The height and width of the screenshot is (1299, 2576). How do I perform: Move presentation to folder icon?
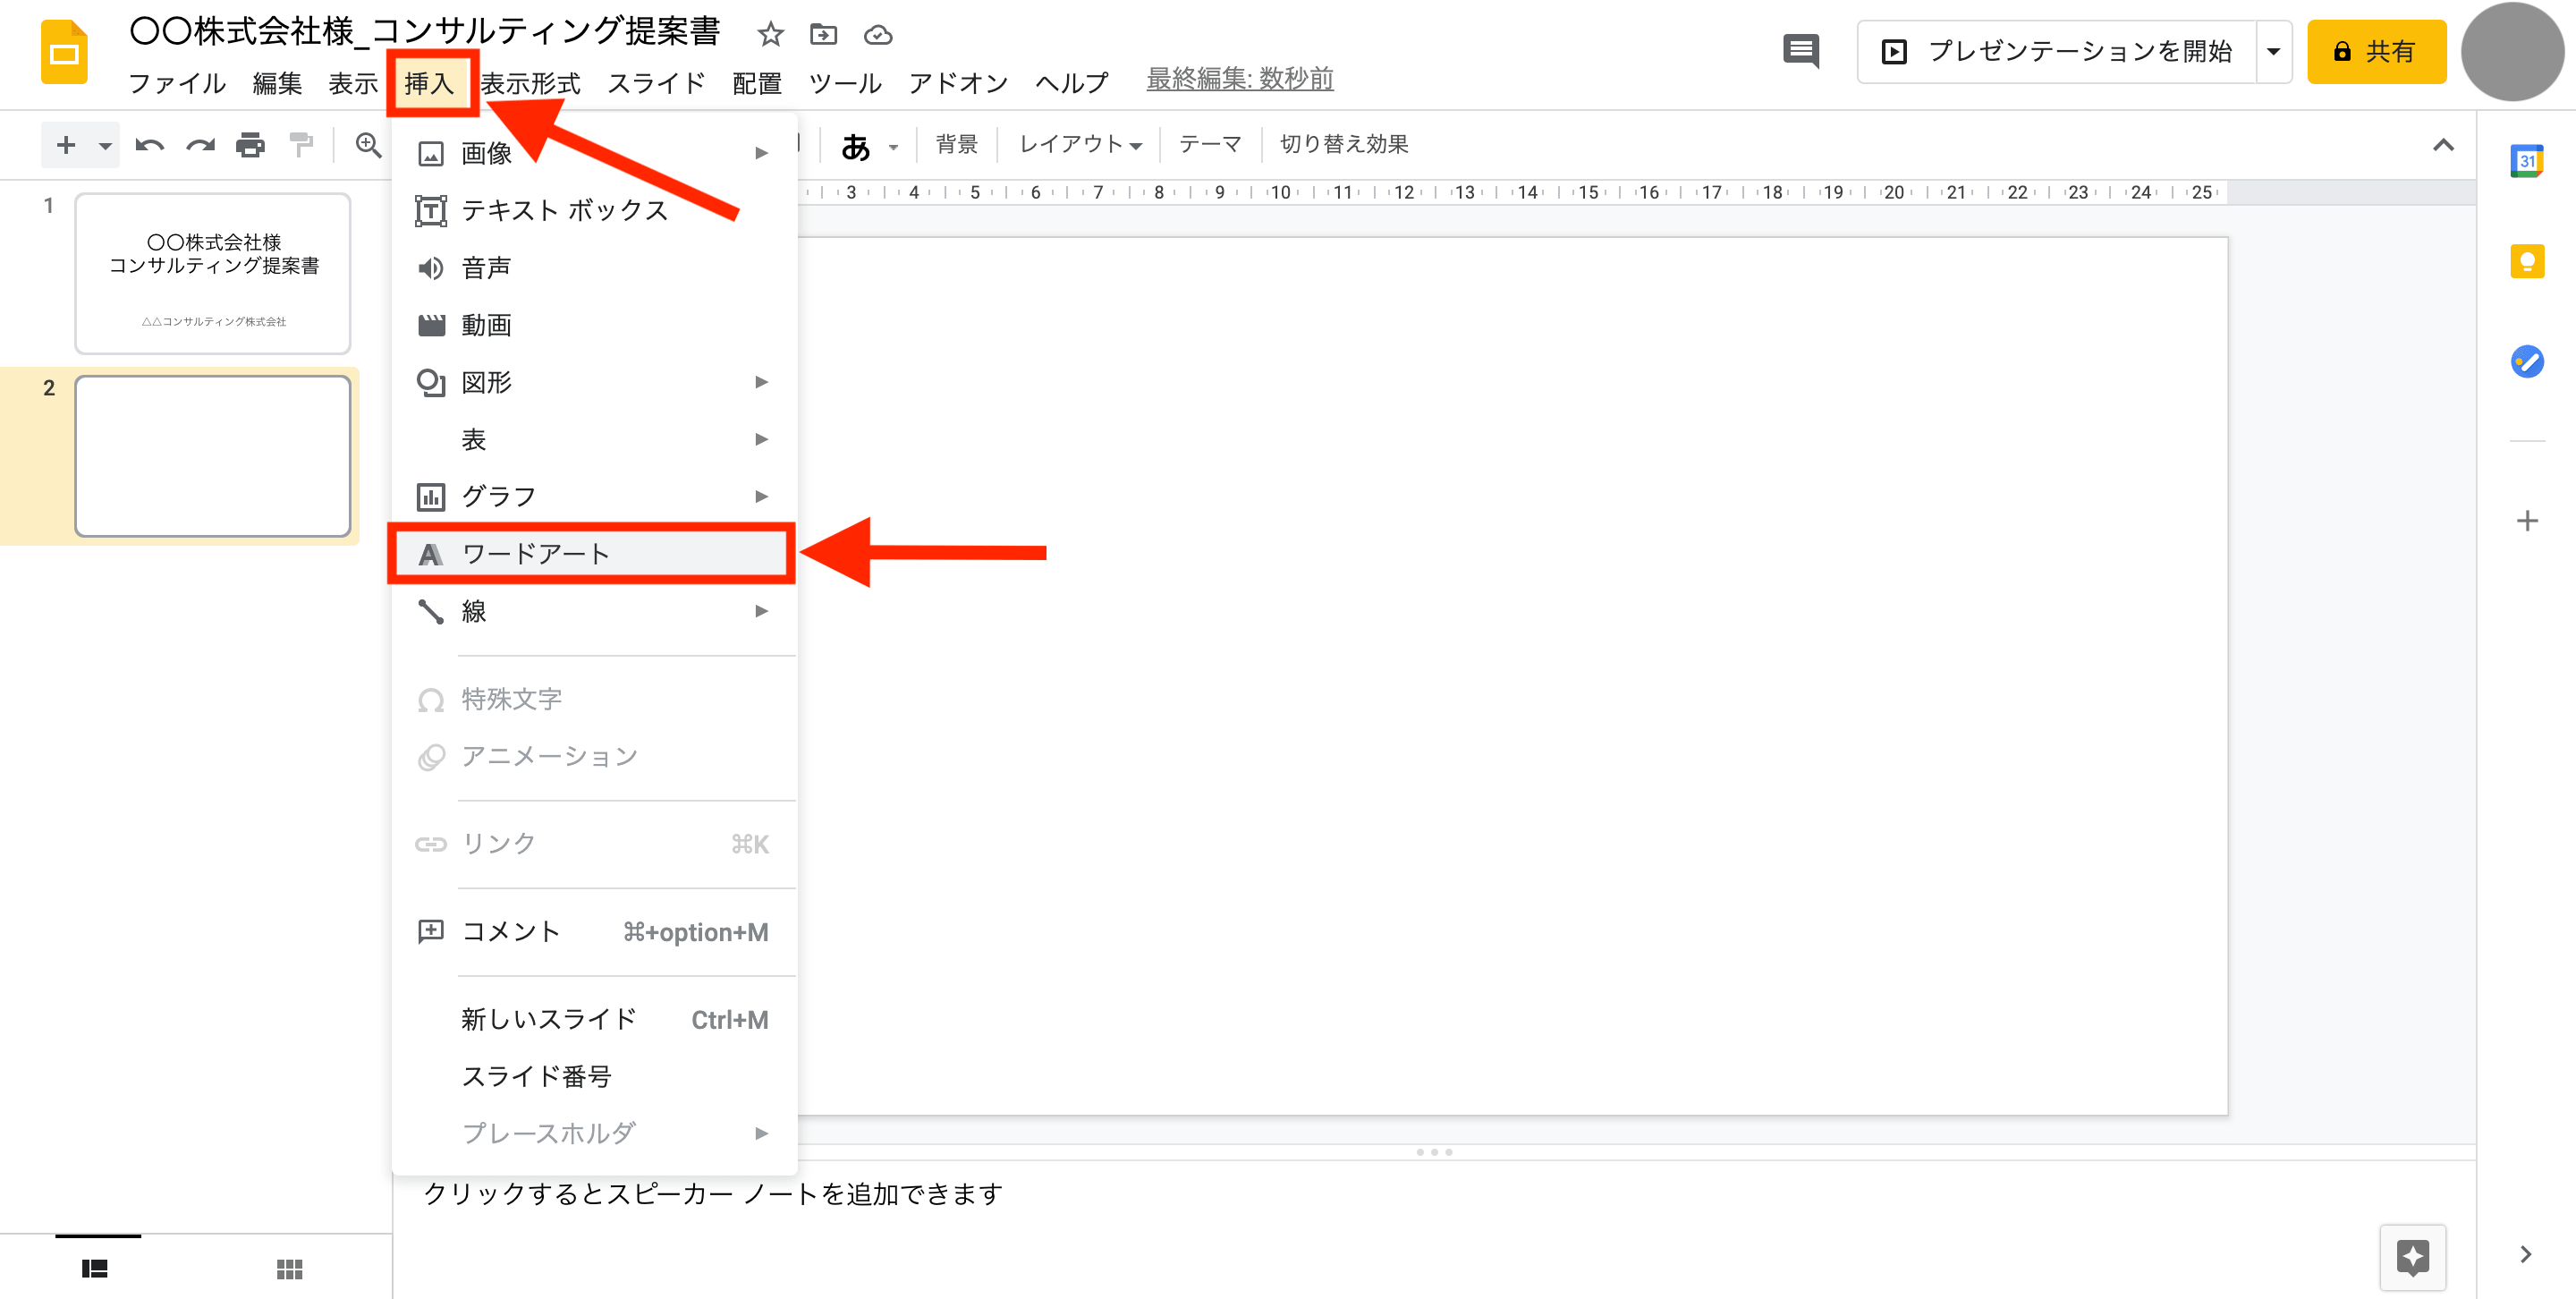coord(823,35)
